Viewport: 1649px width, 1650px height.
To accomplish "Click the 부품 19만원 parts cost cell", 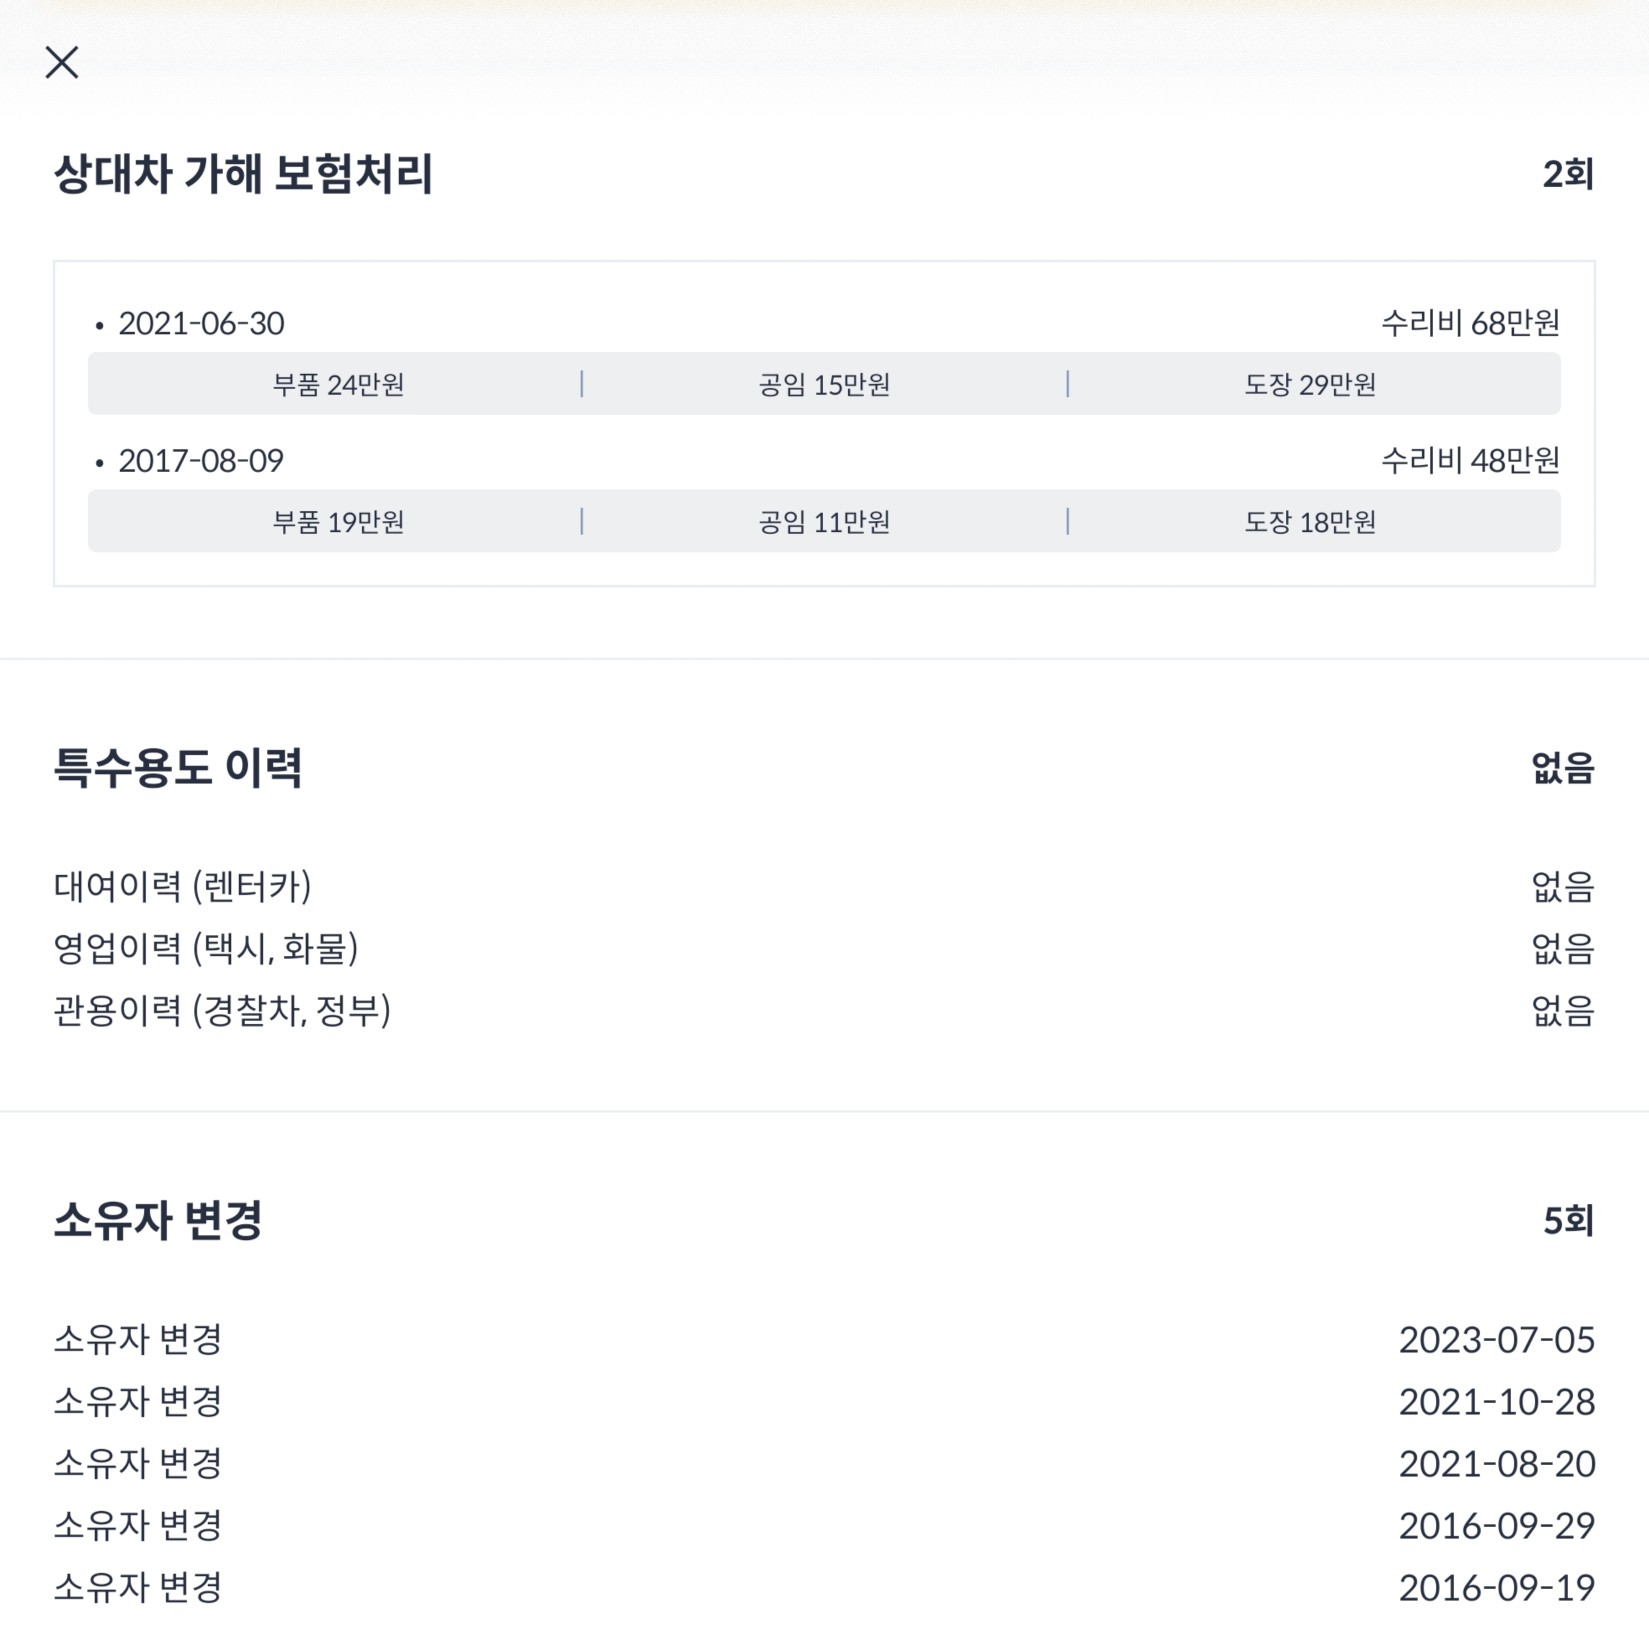I will tap(338, 522).
